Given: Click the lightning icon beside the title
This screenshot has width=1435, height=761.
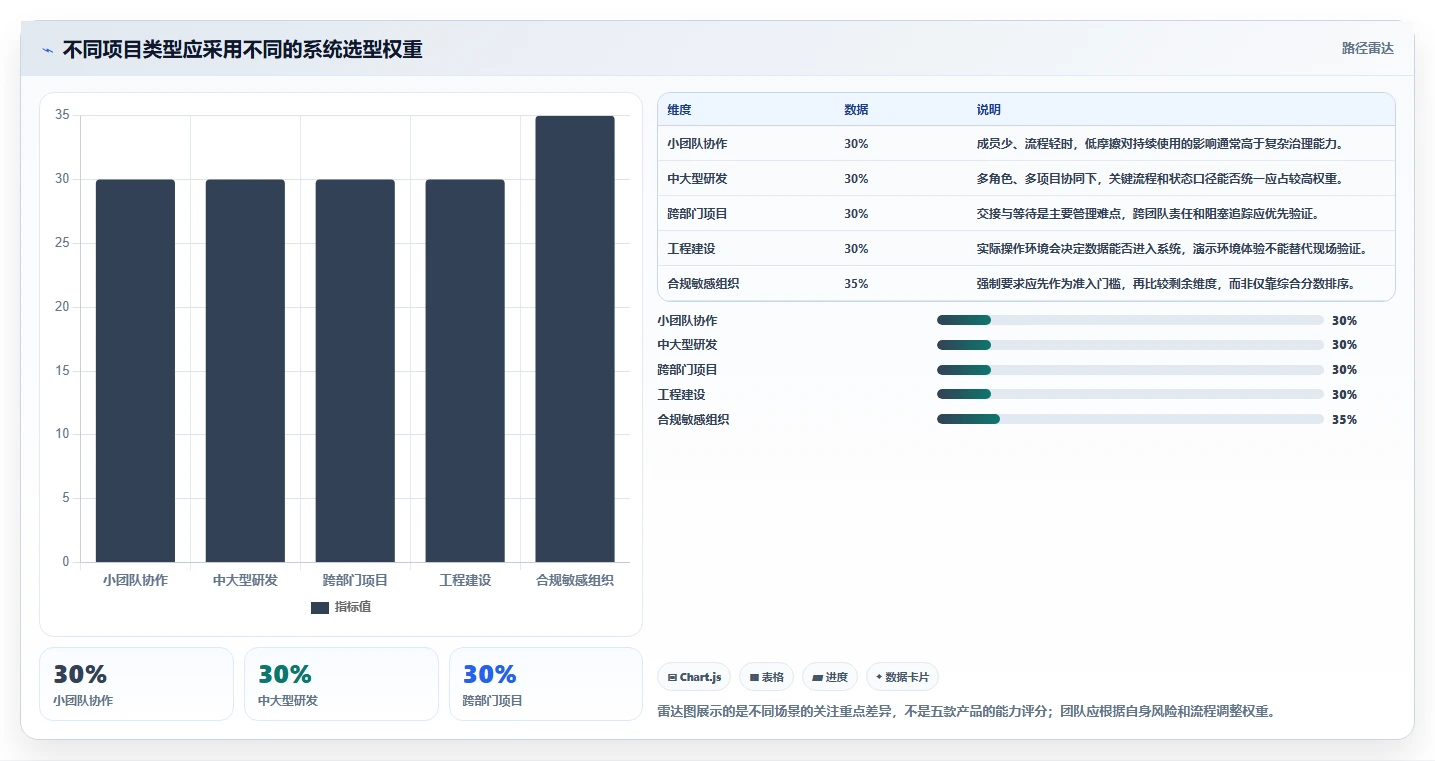Looking at the screenshot, I should coord(48,50).
